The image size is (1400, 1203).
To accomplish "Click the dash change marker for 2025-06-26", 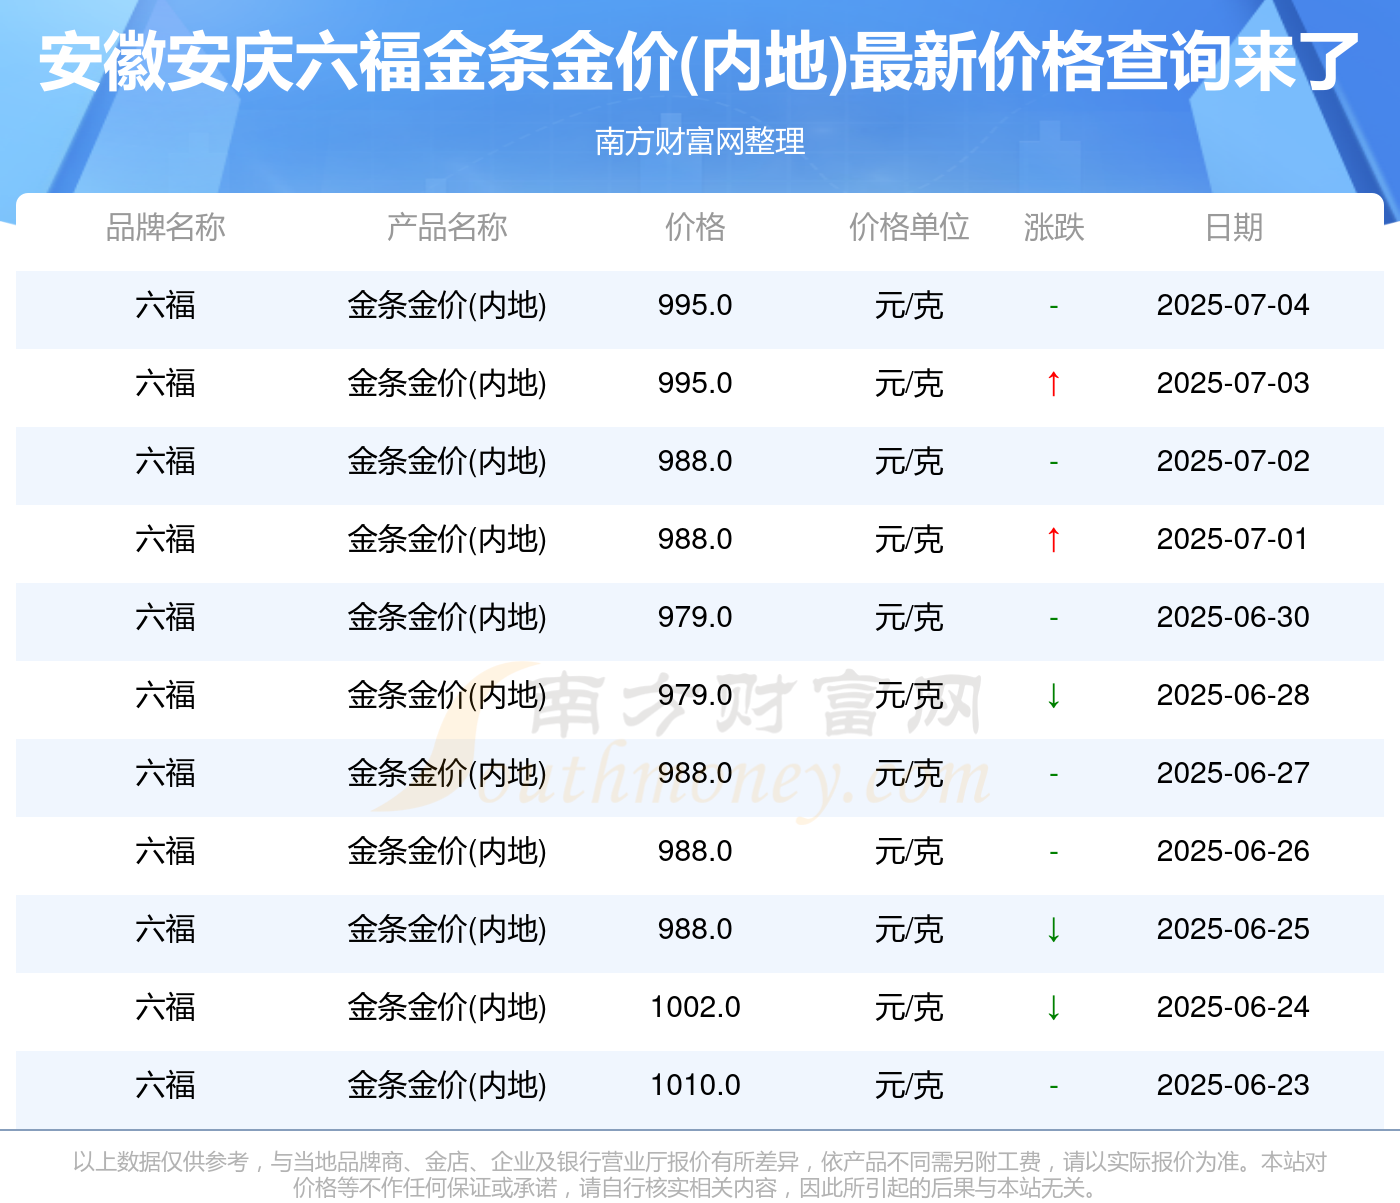I will [1053, 852].
